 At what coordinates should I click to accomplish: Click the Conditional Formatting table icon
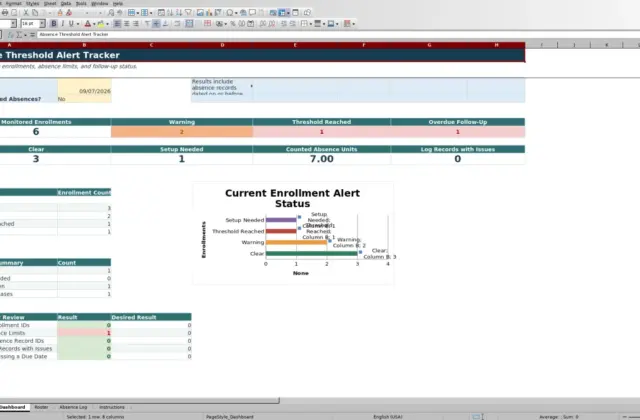[347, 24]
